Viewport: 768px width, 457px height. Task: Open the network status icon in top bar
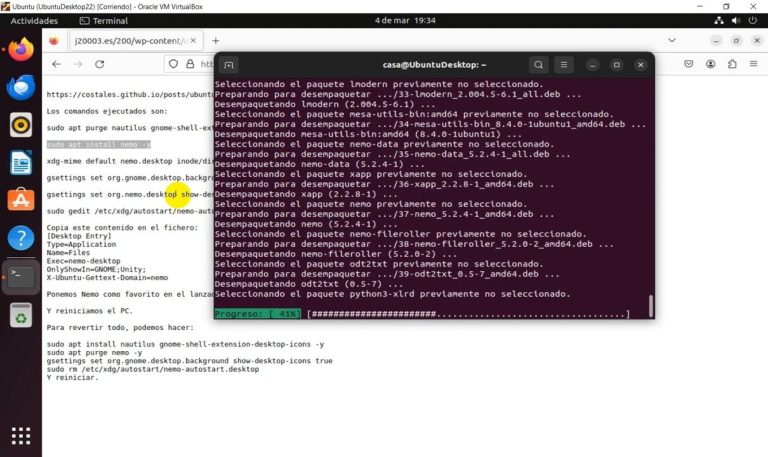click(x=719, y=21)
